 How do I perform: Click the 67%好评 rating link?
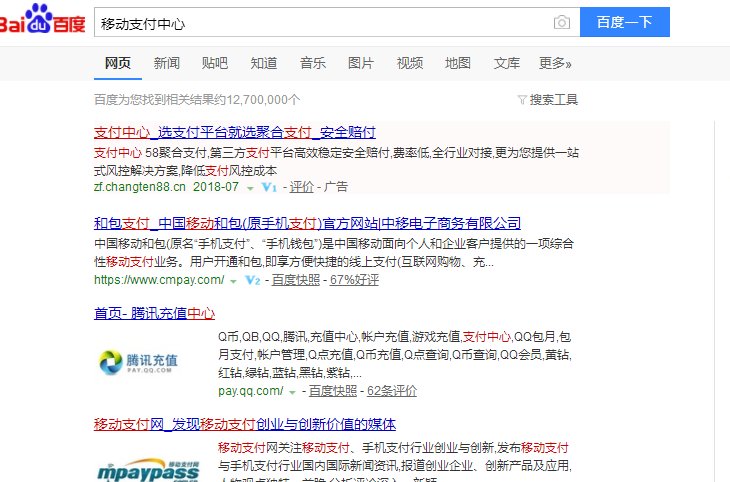pos(354,280)
